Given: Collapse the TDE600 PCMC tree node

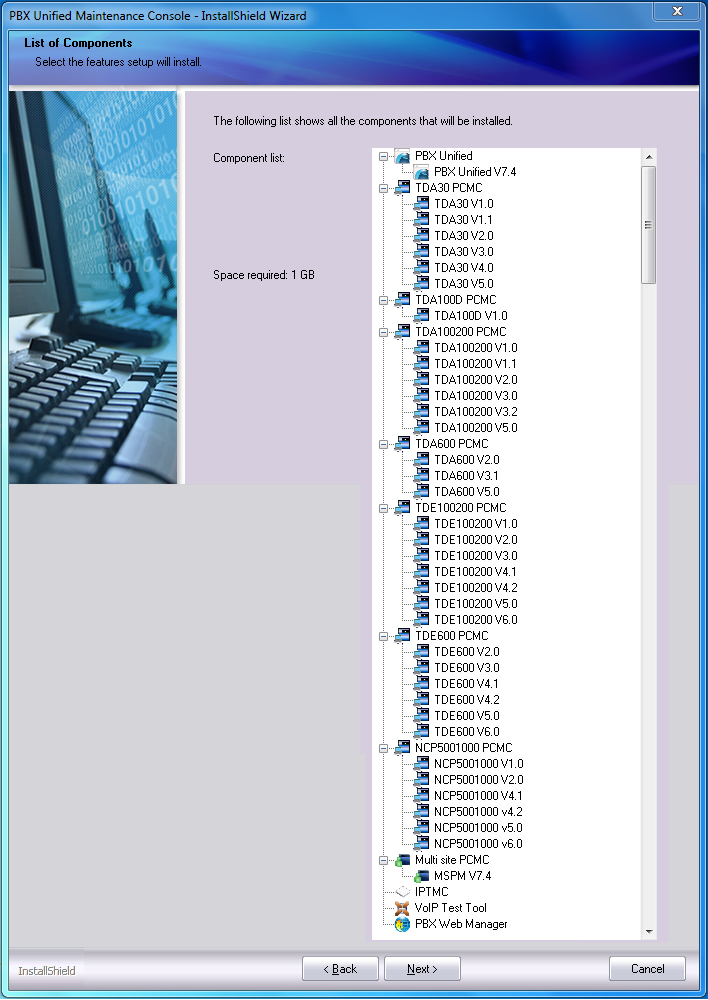Looking at the screenshot, I should [383, 636].
